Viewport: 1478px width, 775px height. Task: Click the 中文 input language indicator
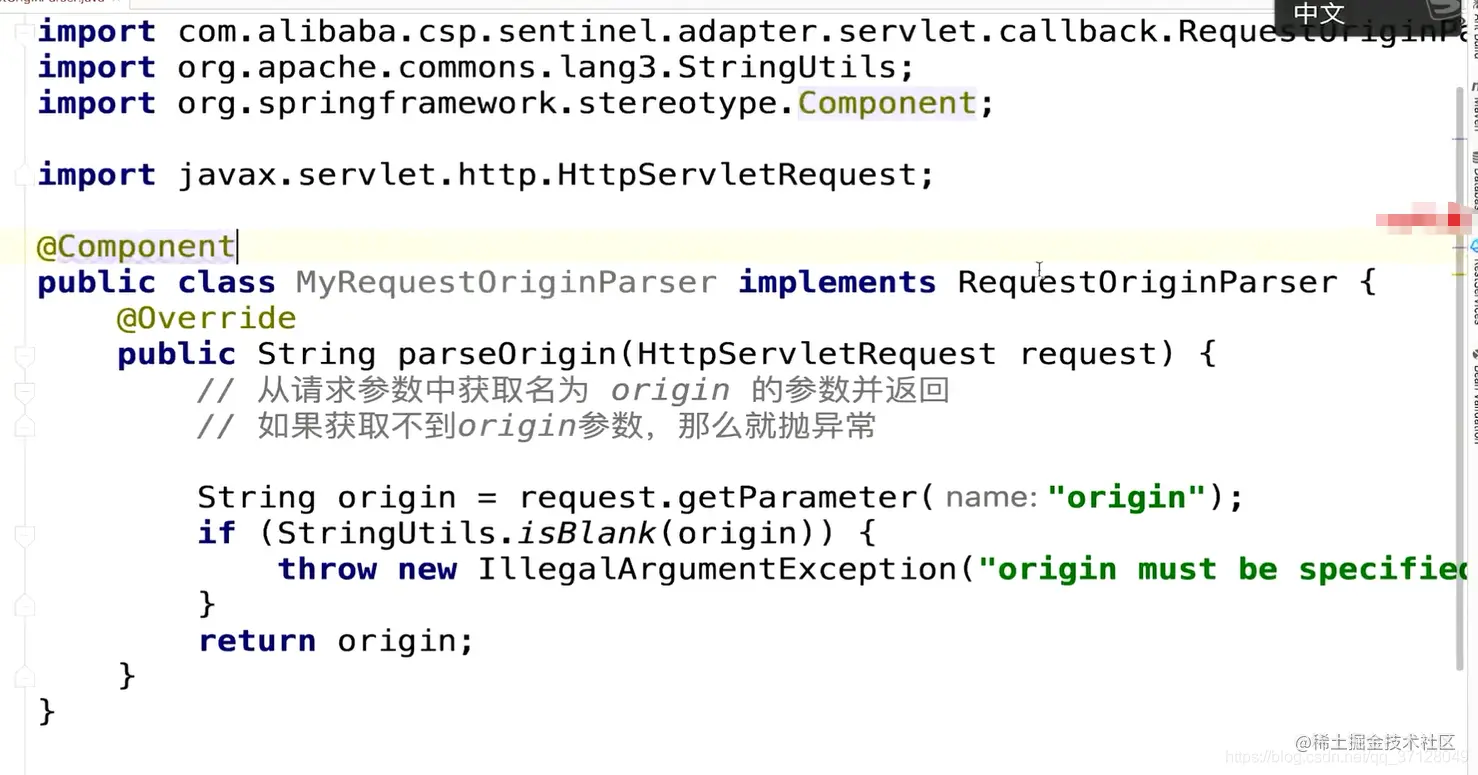1320,14
